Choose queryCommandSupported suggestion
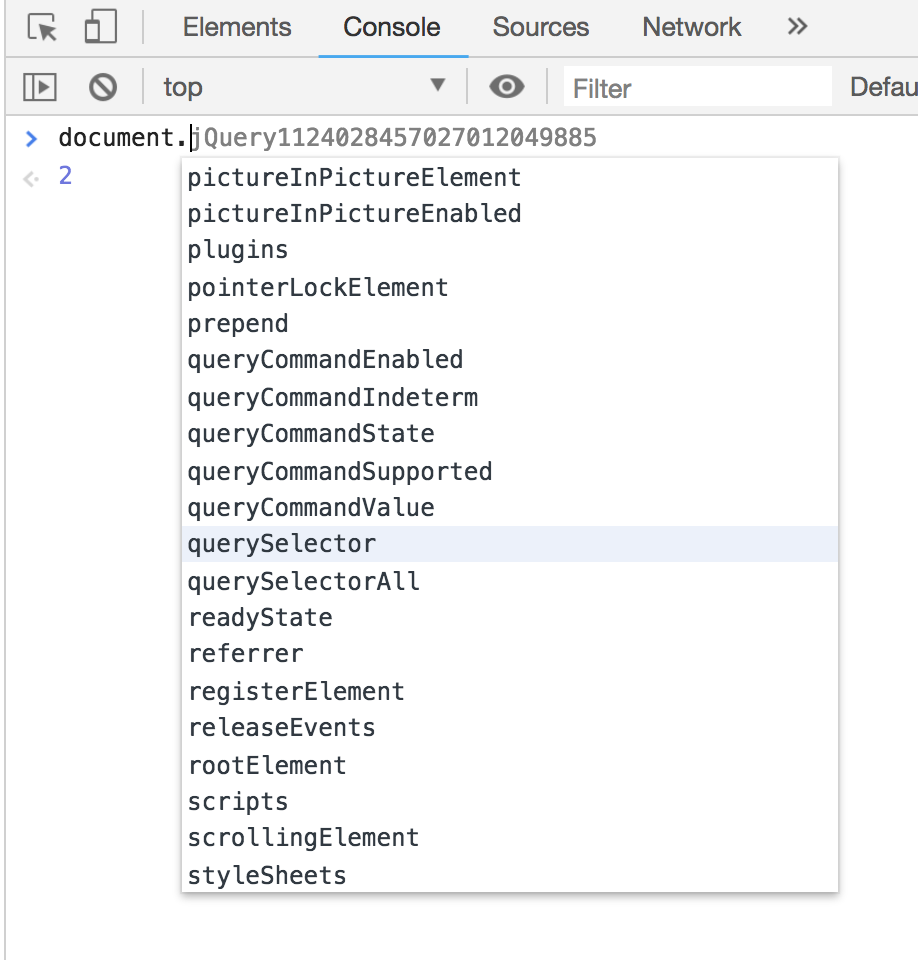Viewport: 918px width, 960px height. [x=510, y=471]
